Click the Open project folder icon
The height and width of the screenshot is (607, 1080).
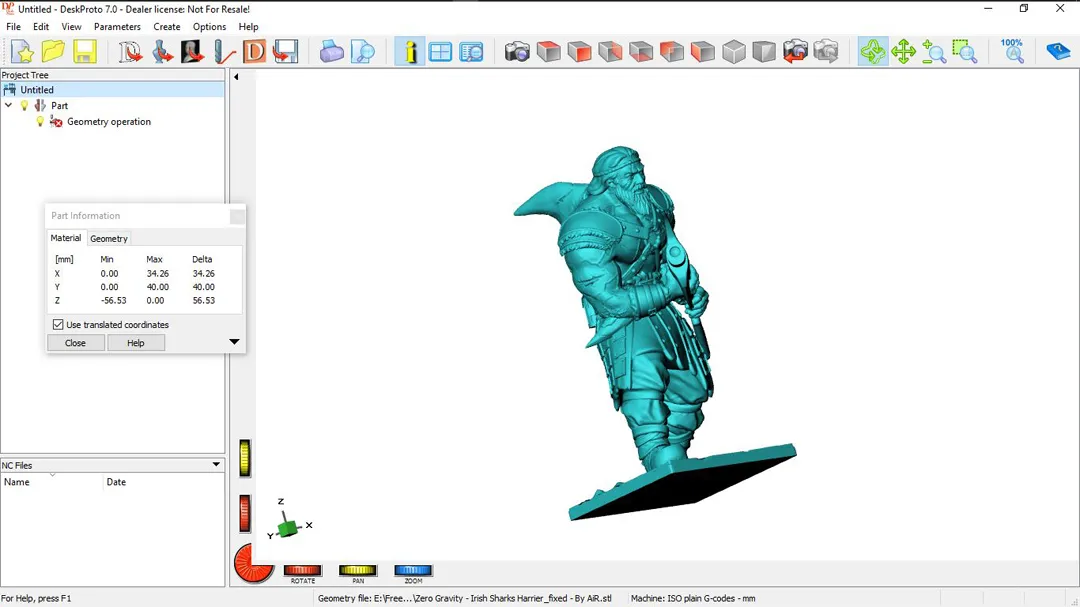(x=53, y=52)
